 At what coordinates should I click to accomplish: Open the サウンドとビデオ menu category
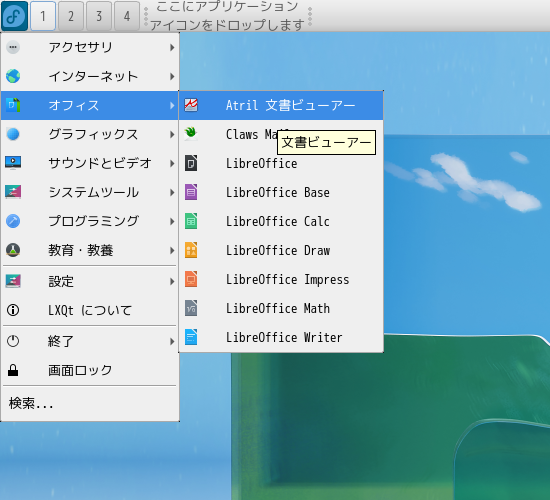click(90, 163)
